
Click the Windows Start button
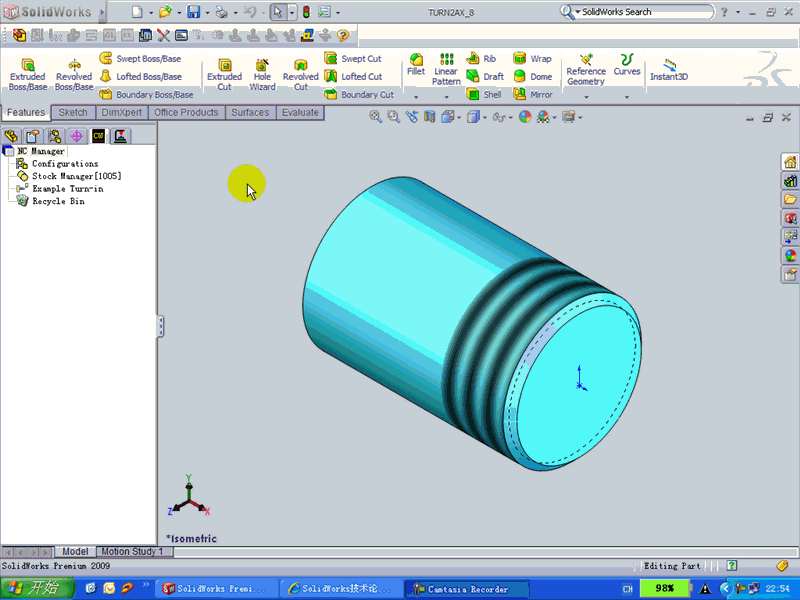37,588
